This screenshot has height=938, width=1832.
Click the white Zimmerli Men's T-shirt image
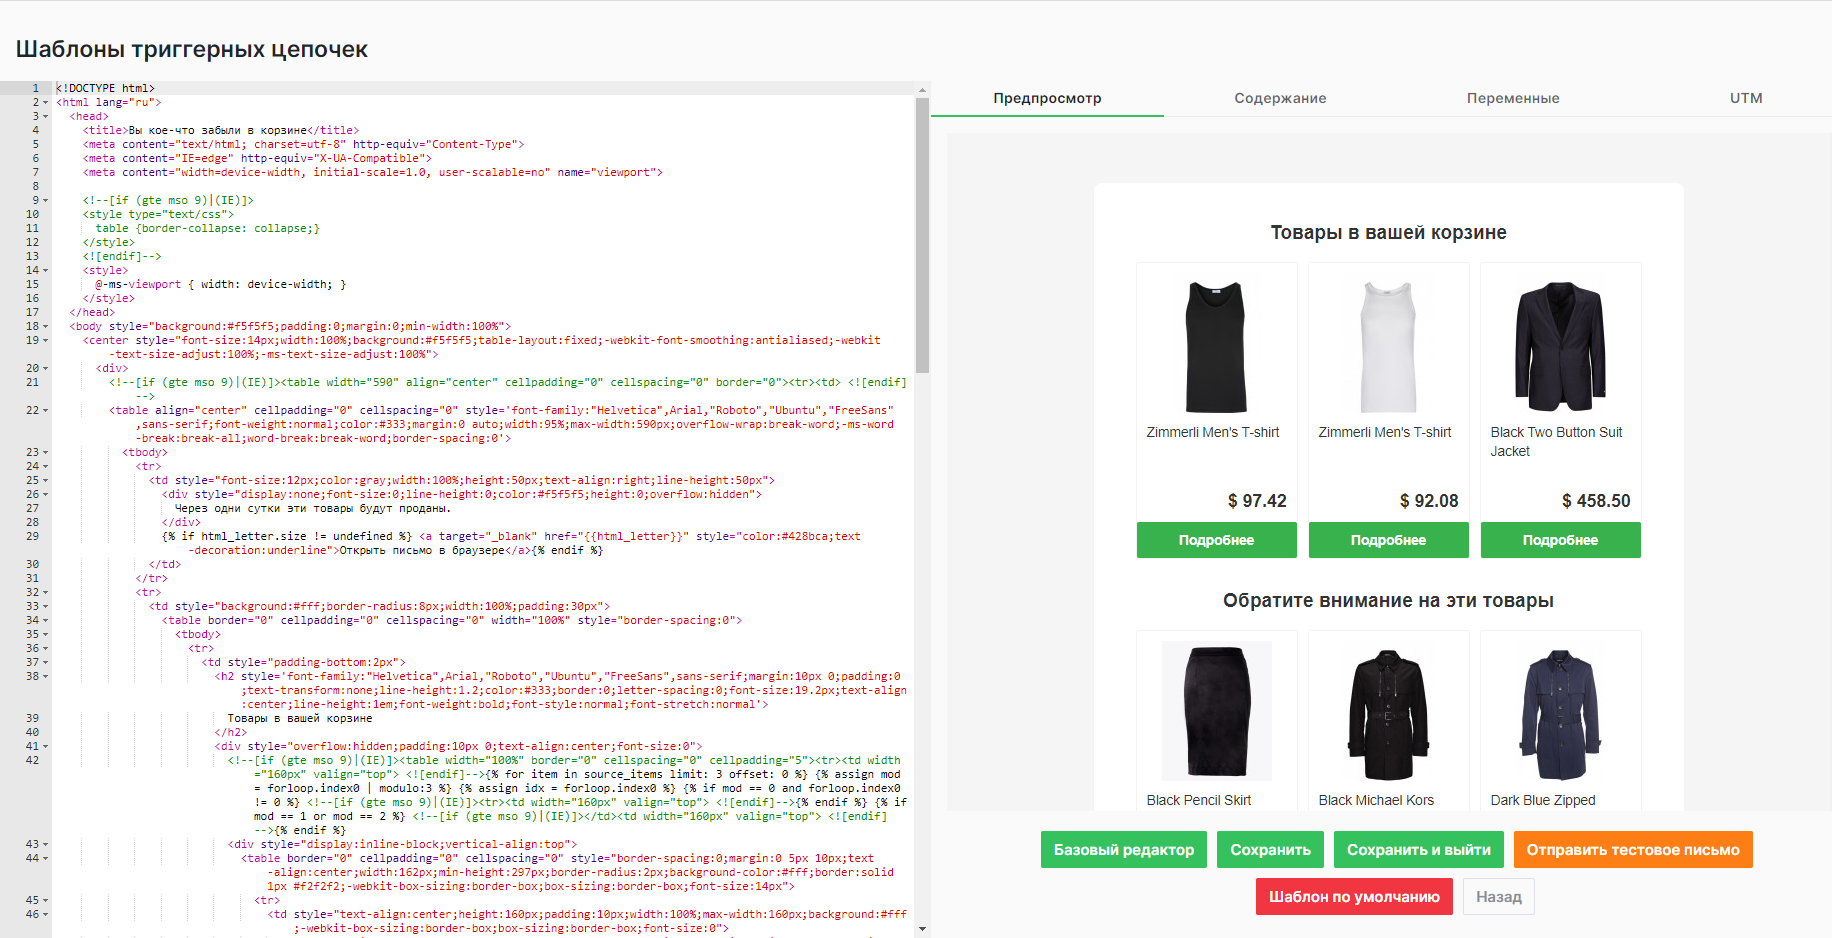(x=1388, y=345)
